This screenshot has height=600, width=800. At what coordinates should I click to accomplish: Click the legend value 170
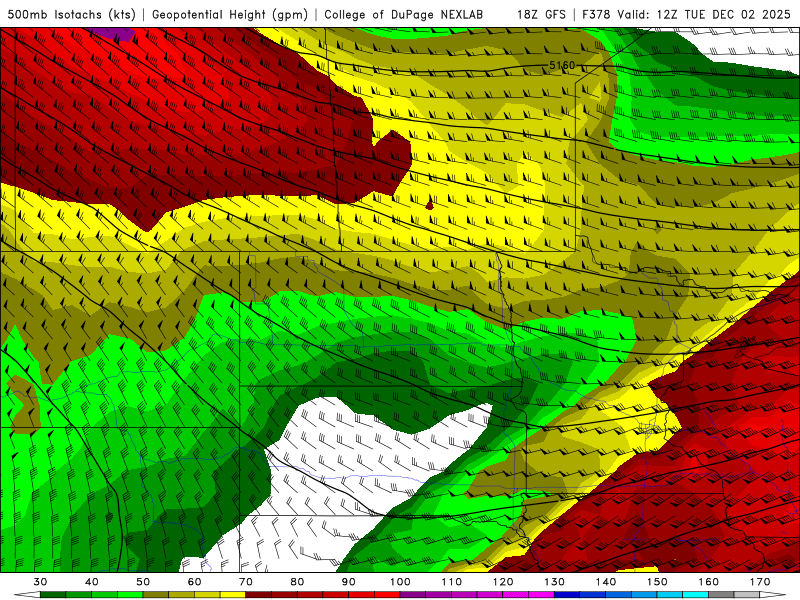(x=760, y=582)
